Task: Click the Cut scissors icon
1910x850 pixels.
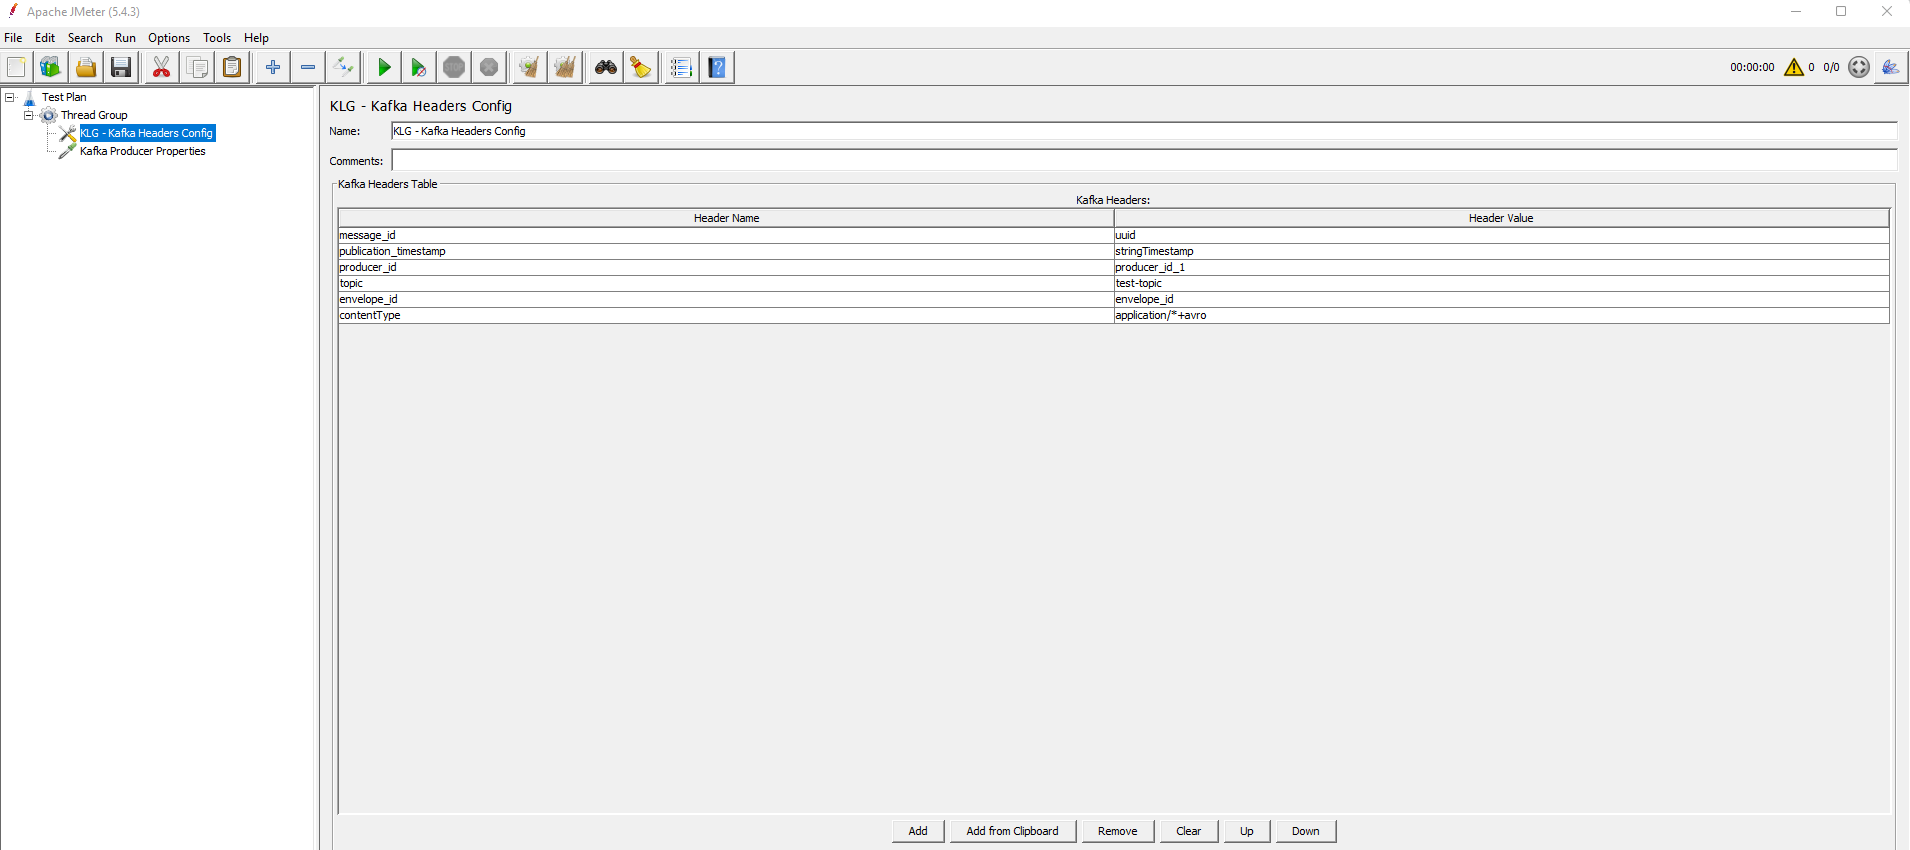Action: click(x=161, y=67)
